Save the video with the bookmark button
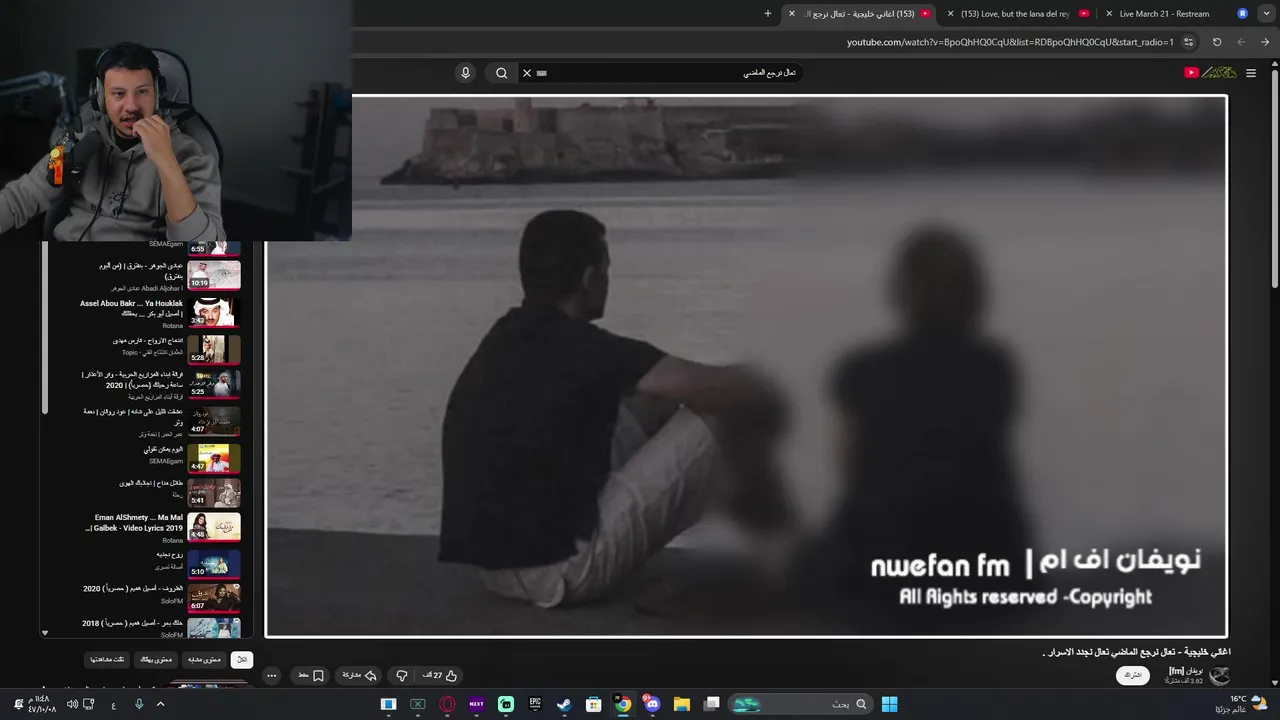This screenshot has width=1280, height=720. (311, 676)
